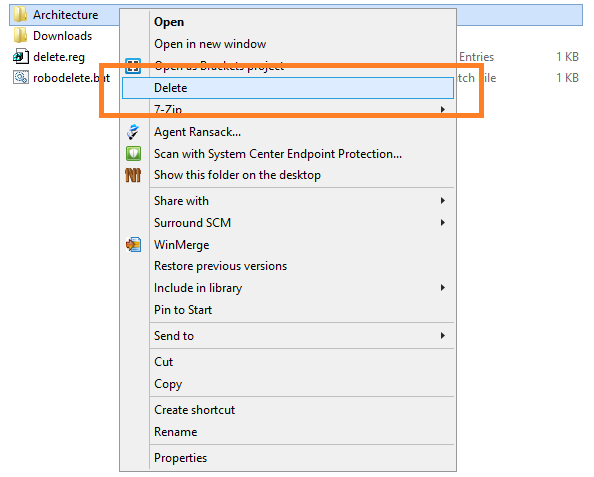Click the 1 KB size of delete.reg

click(x=567, y=57)
